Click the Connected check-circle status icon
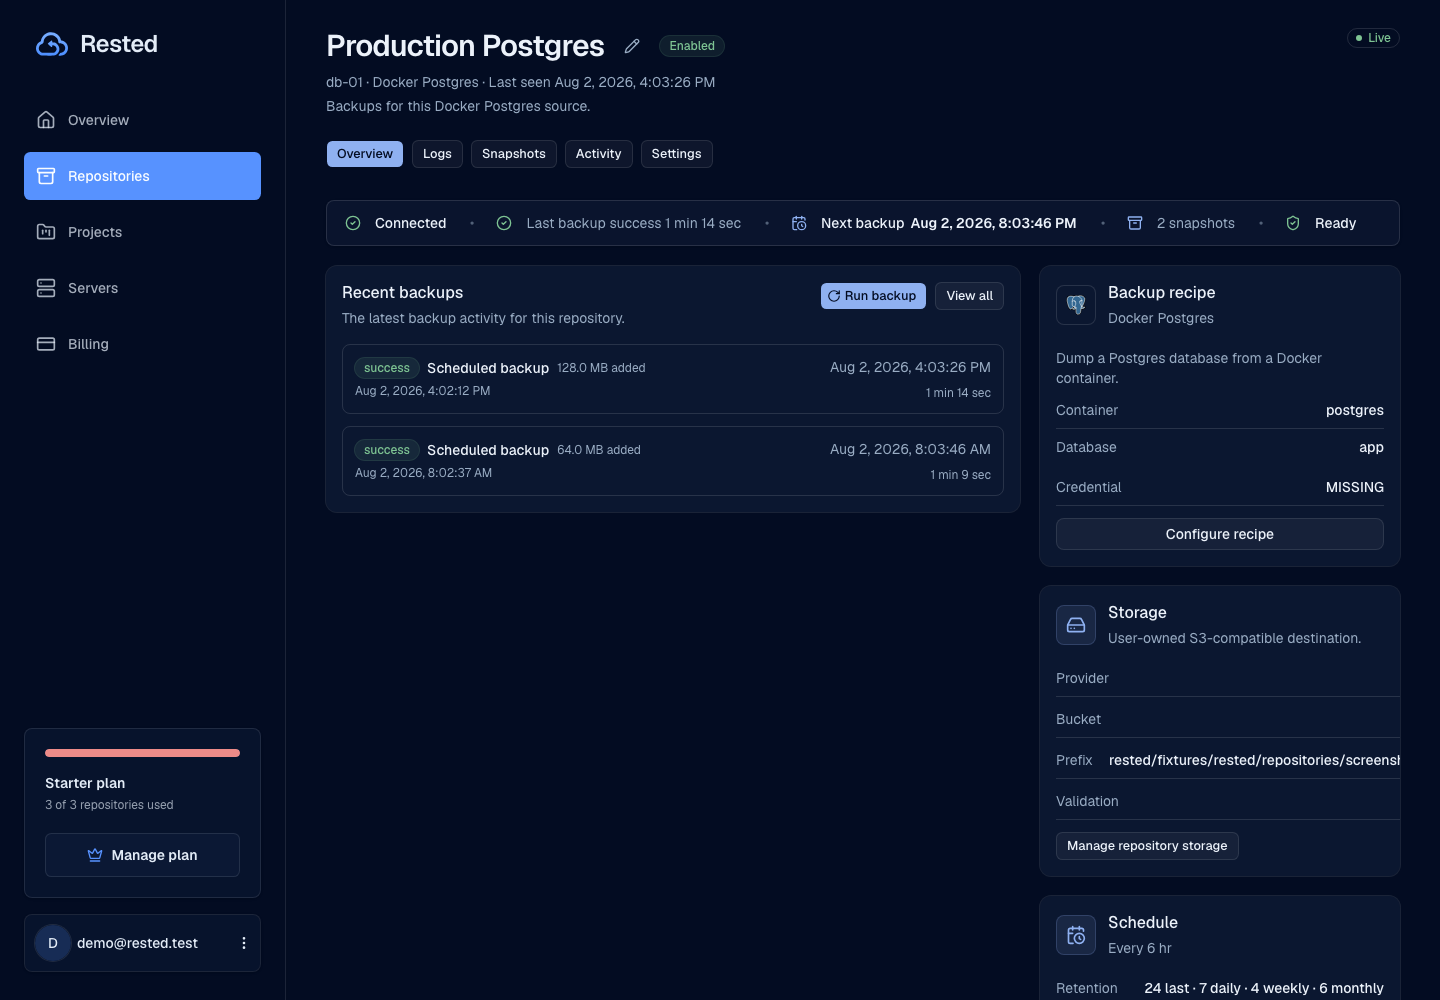This screenshot has height=1000, width=1440. (x=353, y=223)
